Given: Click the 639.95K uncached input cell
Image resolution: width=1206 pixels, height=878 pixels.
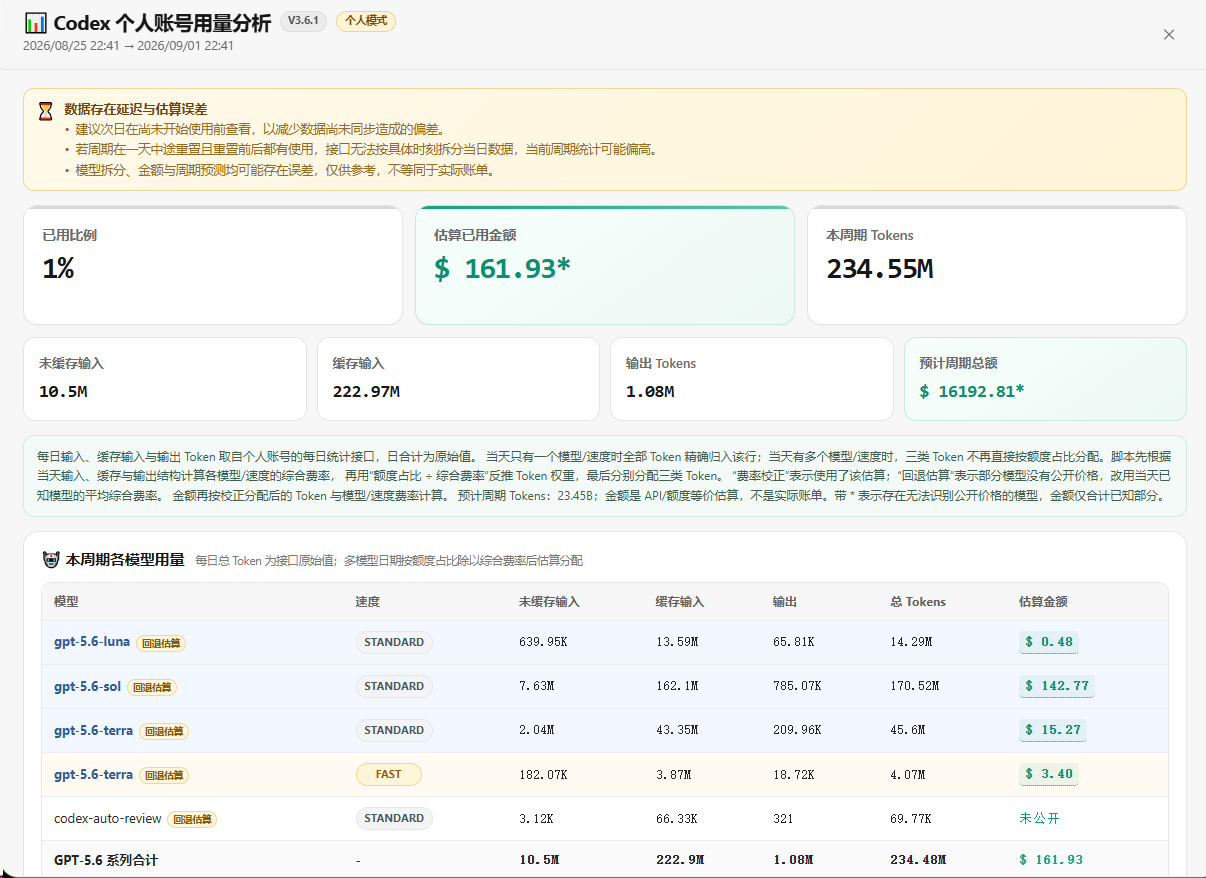Looking at the screenshot, I should click(544, 642).
